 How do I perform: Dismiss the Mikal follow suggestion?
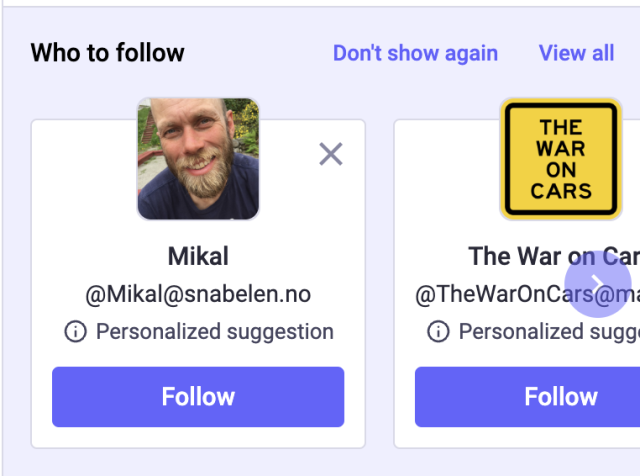(330, 154)
